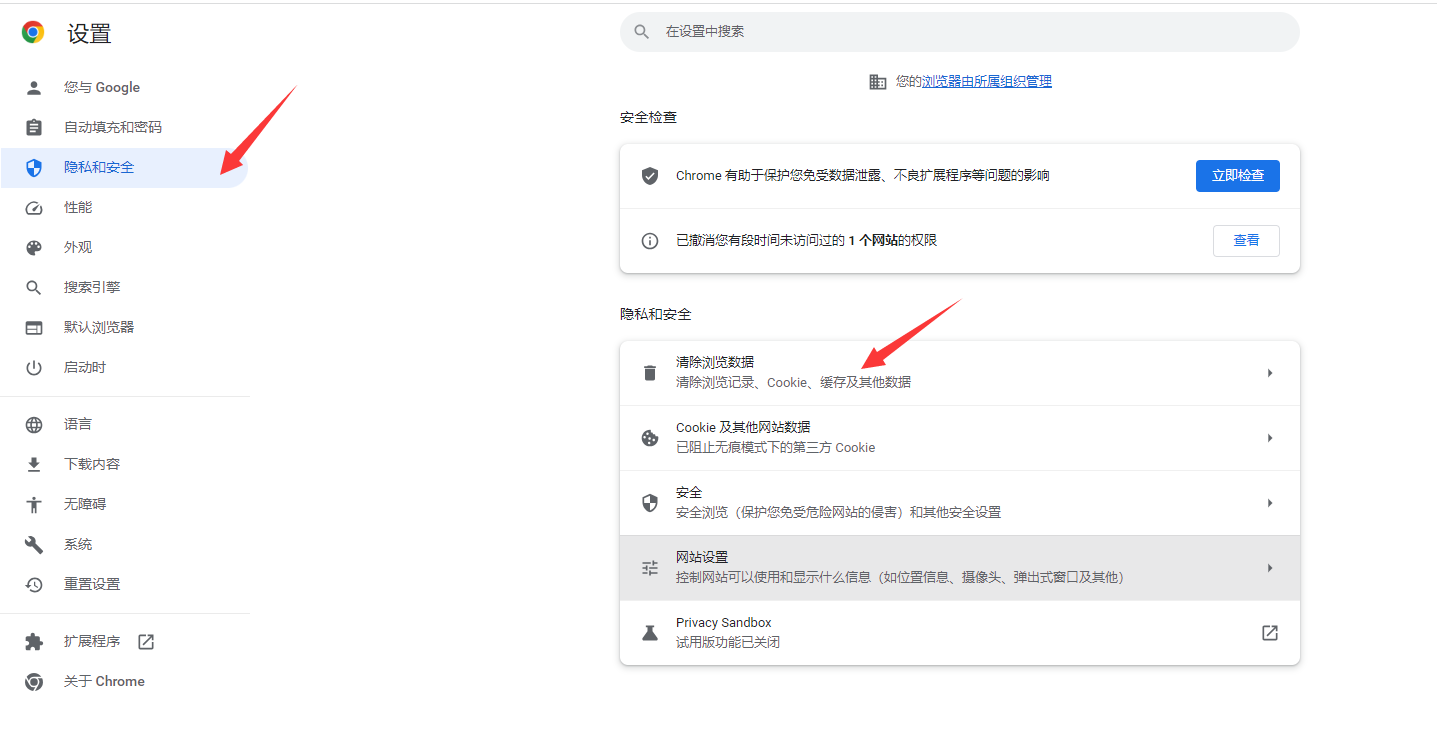
Task: Click the Chrome logo beside 设置 title
Action: coord(33,33)
